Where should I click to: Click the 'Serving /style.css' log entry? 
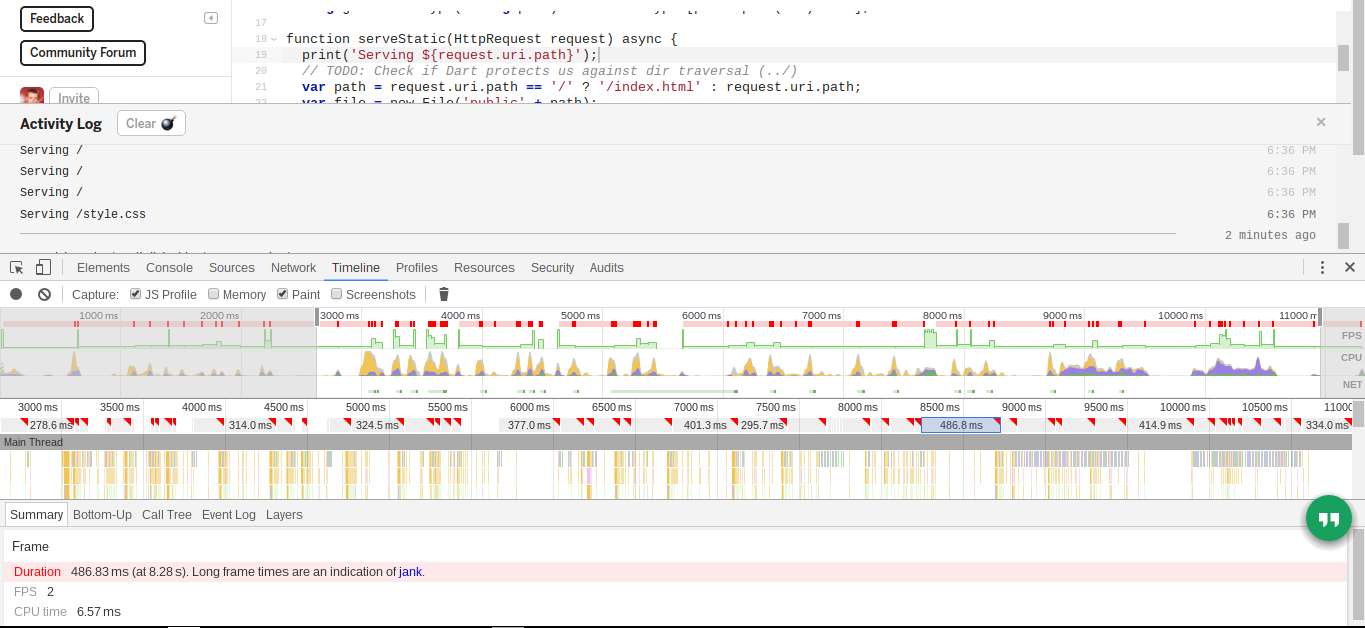83,214
